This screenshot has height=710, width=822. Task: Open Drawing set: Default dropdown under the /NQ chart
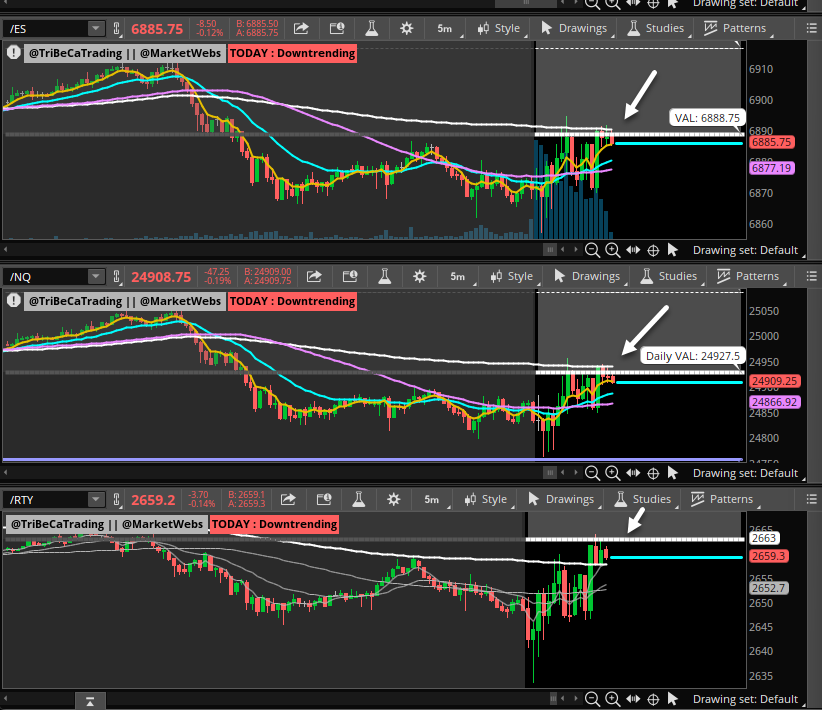point(747,473)
